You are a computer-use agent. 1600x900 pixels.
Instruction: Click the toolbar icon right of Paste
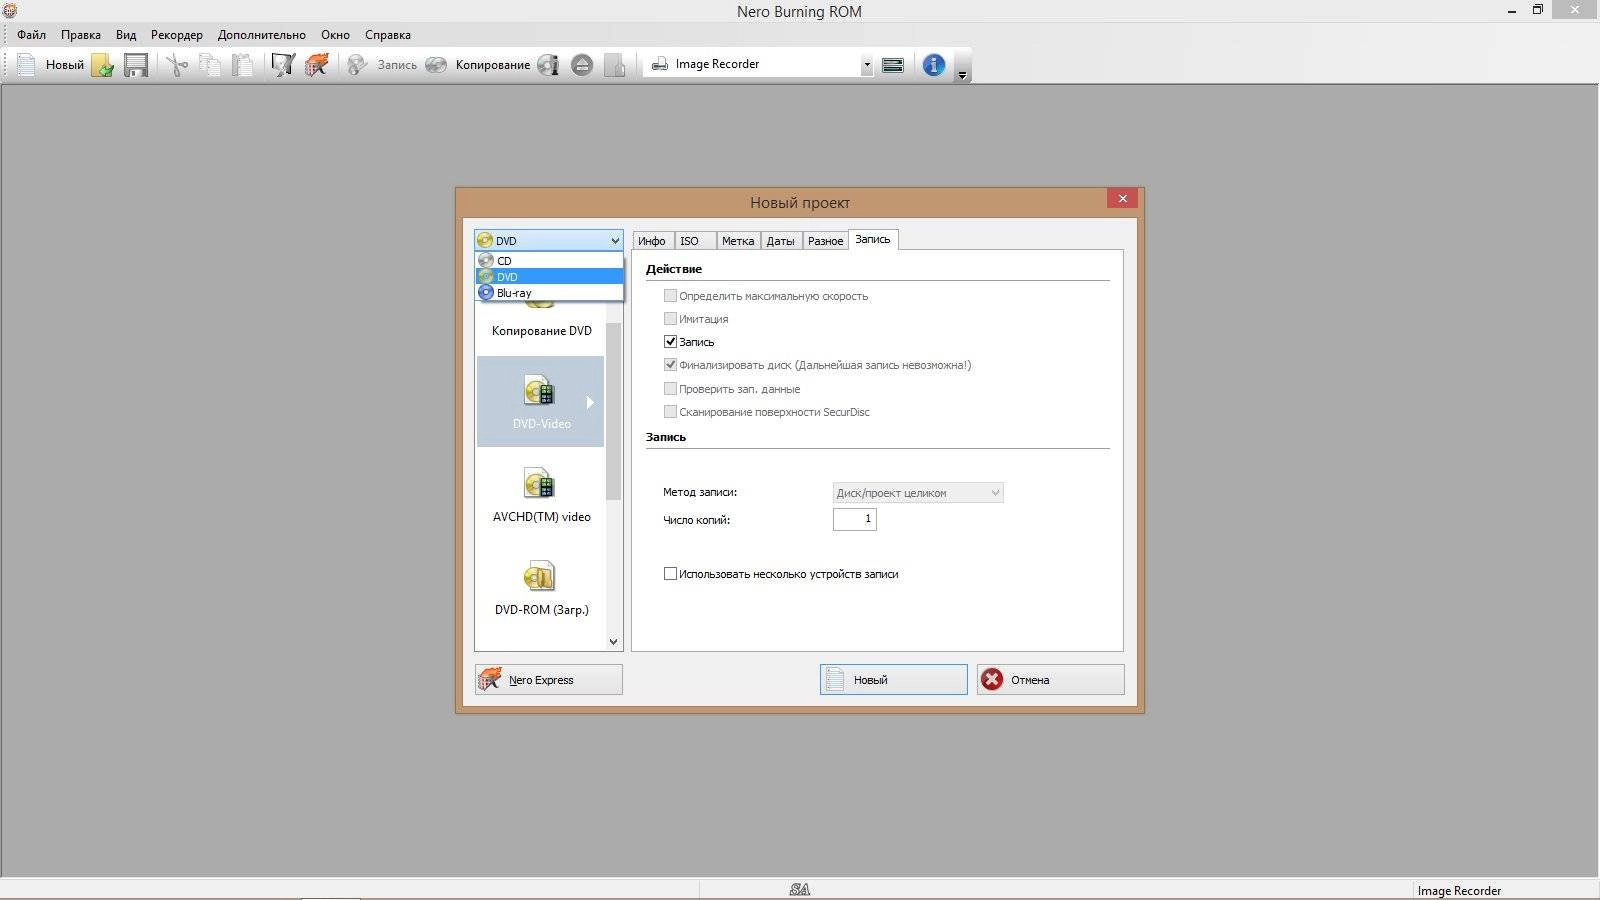click(283, 65)
